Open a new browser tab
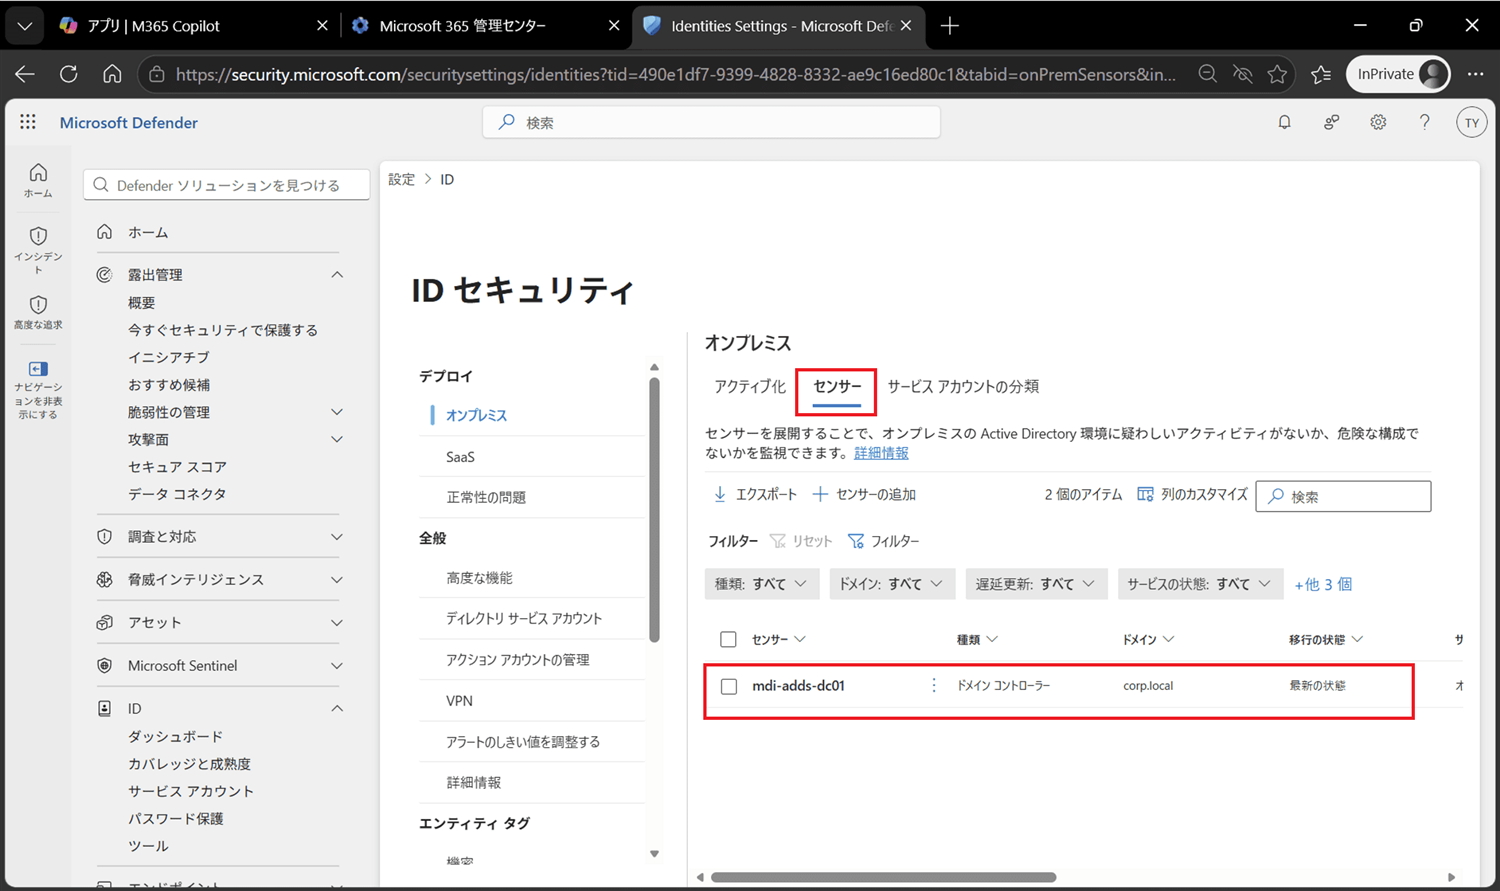1500x891 pixels. click(x=950, y=26)
